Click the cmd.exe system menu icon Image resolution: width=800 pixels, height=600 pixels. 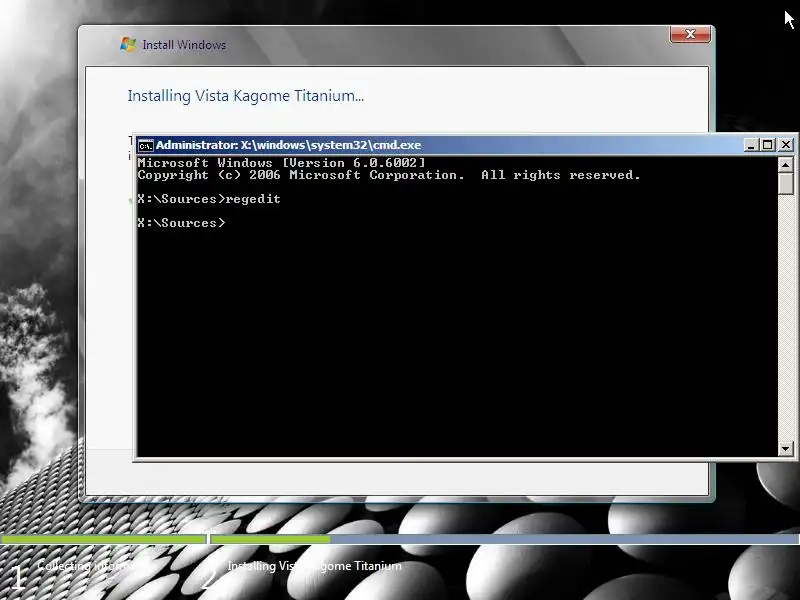(x=145, y=145)
